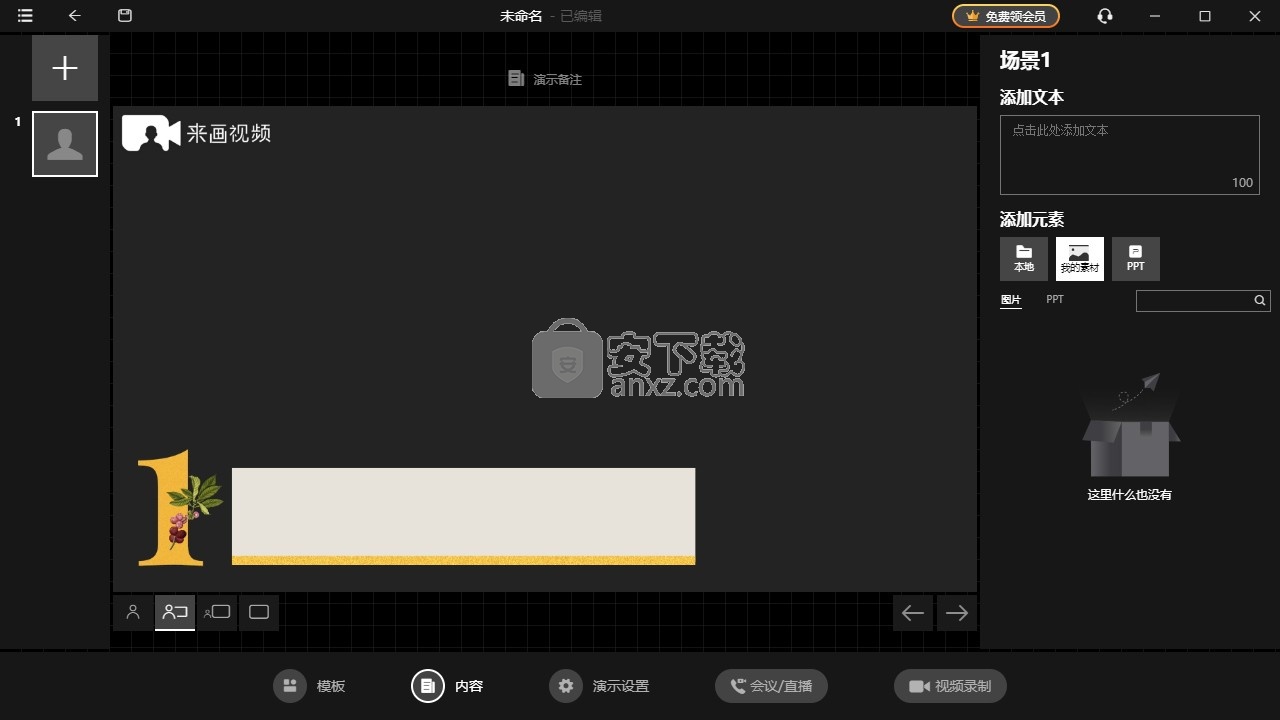The image size is (1280, 720).
Task: Open 演示设置 presentation settings
Action: 599,686
